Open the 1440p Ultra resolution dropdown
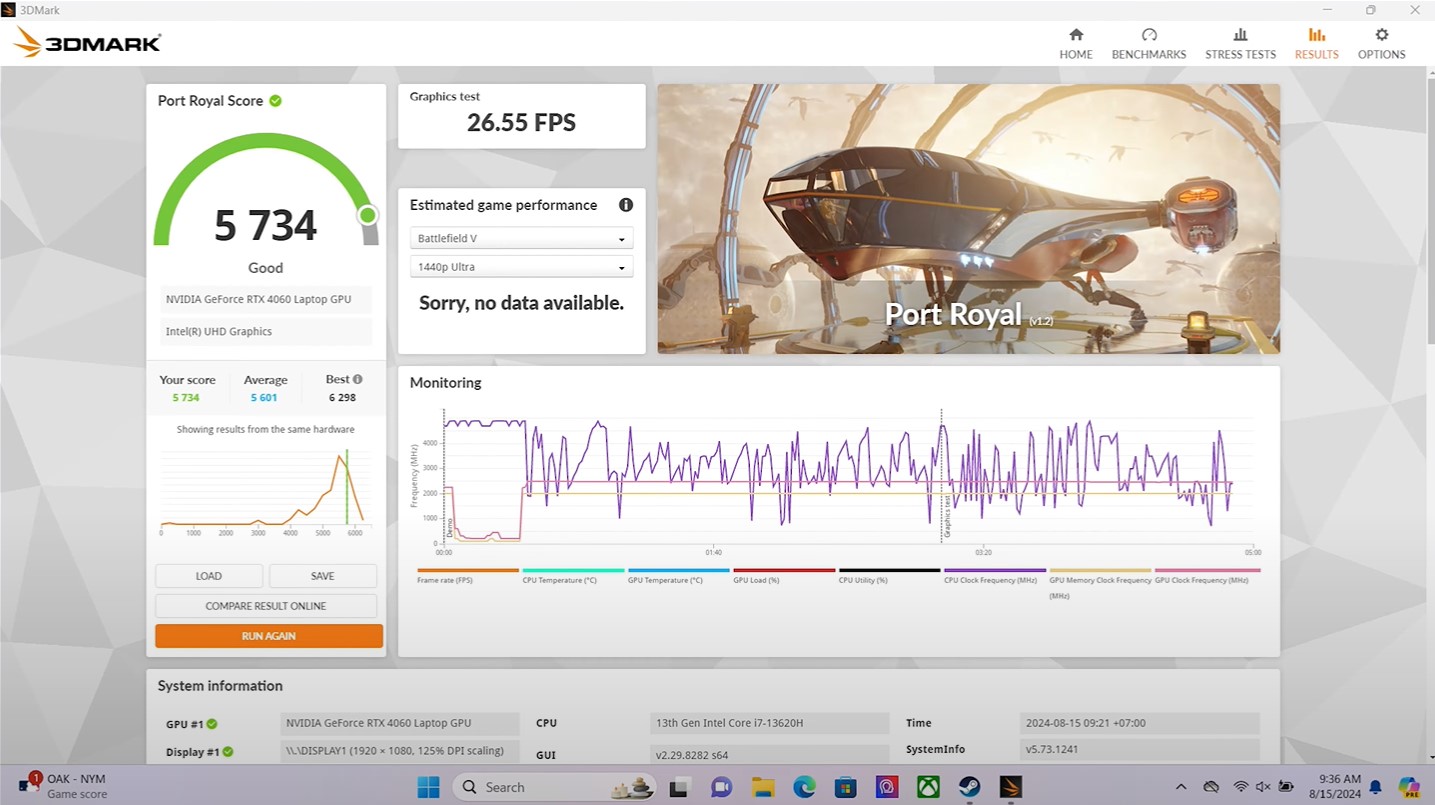The width and height of the screenshot is (1435, 805). 521,267
